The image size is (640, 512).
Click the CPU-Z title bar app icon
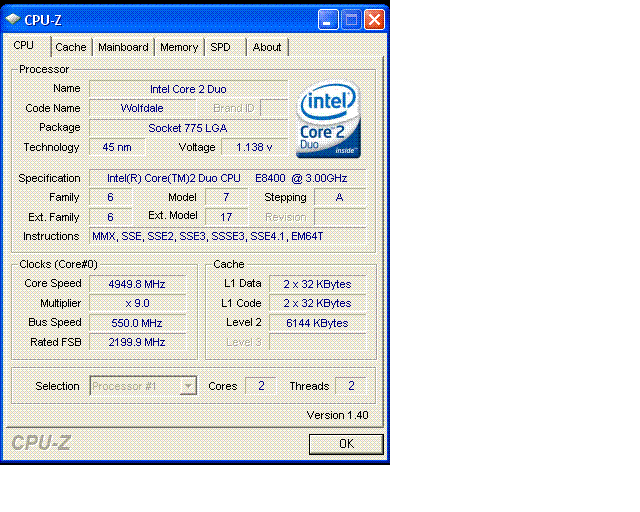[x=13, y=19]
